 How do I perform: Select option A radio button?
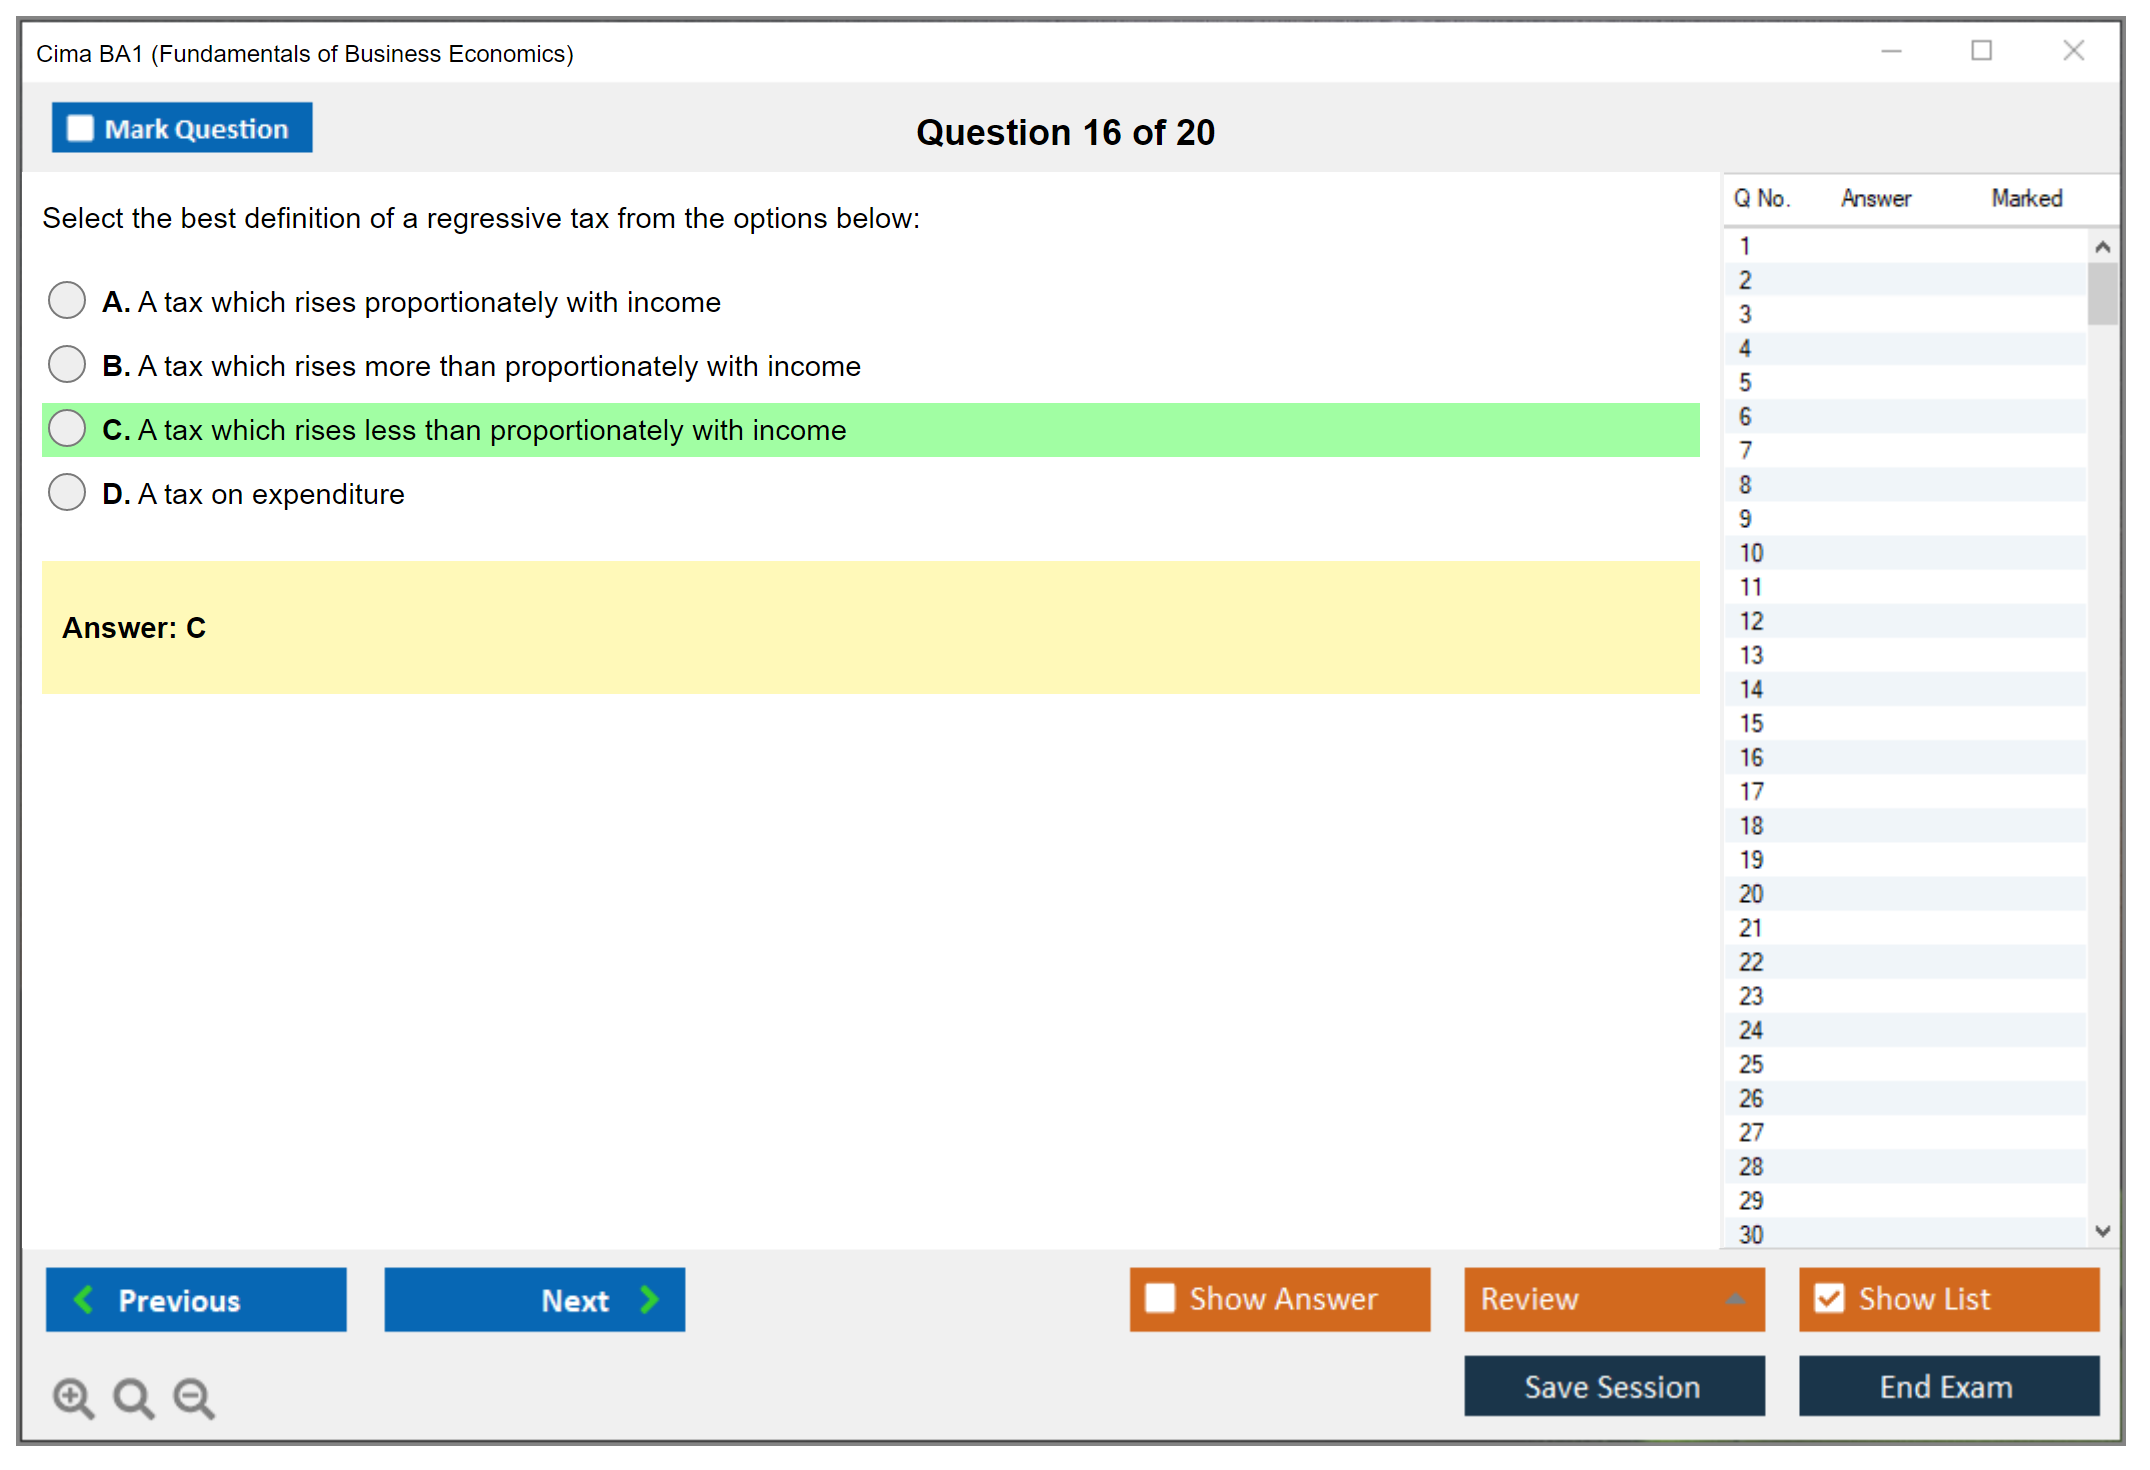[67, 300]
